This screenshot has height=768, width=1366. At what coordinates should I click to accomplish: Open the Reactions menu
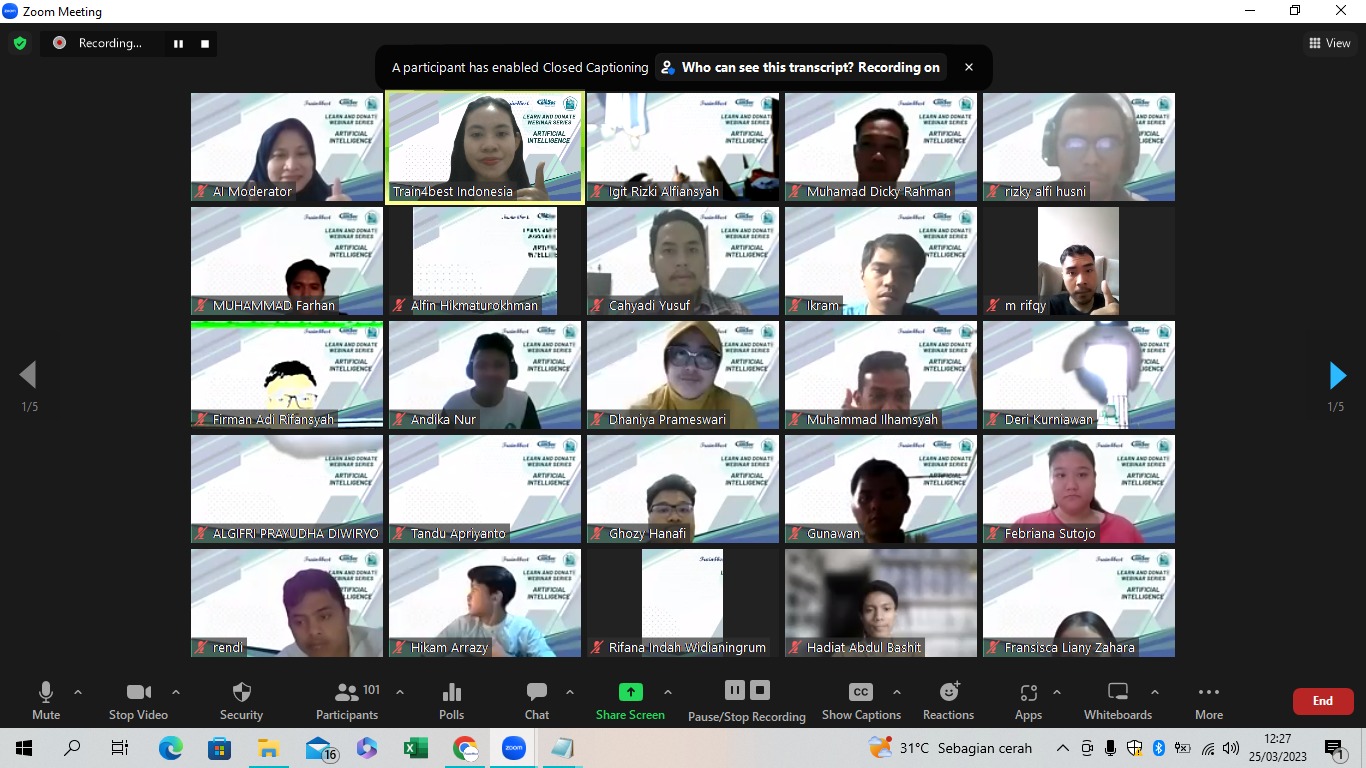point(948,700)
